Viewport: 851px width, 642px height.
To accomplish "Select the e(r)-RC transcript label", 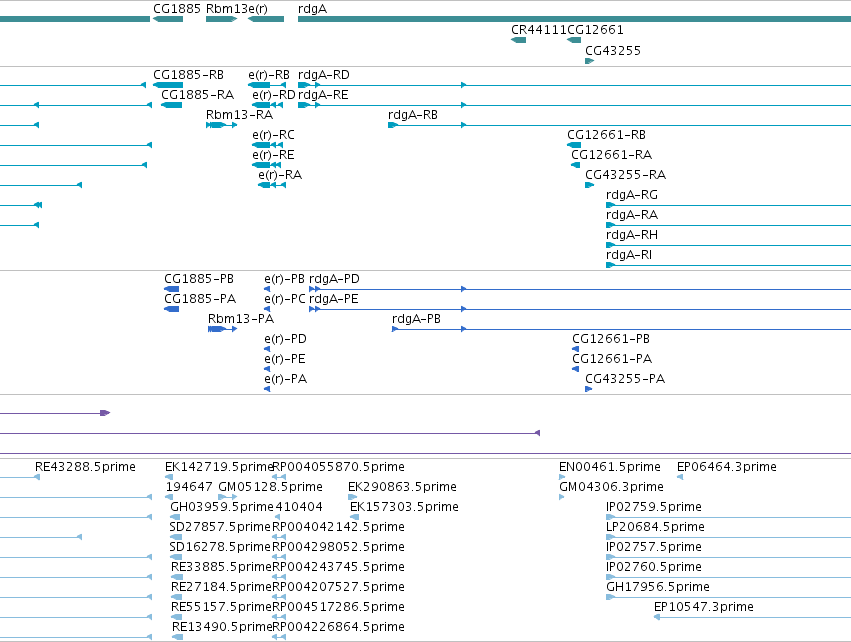I will (274, 135).
